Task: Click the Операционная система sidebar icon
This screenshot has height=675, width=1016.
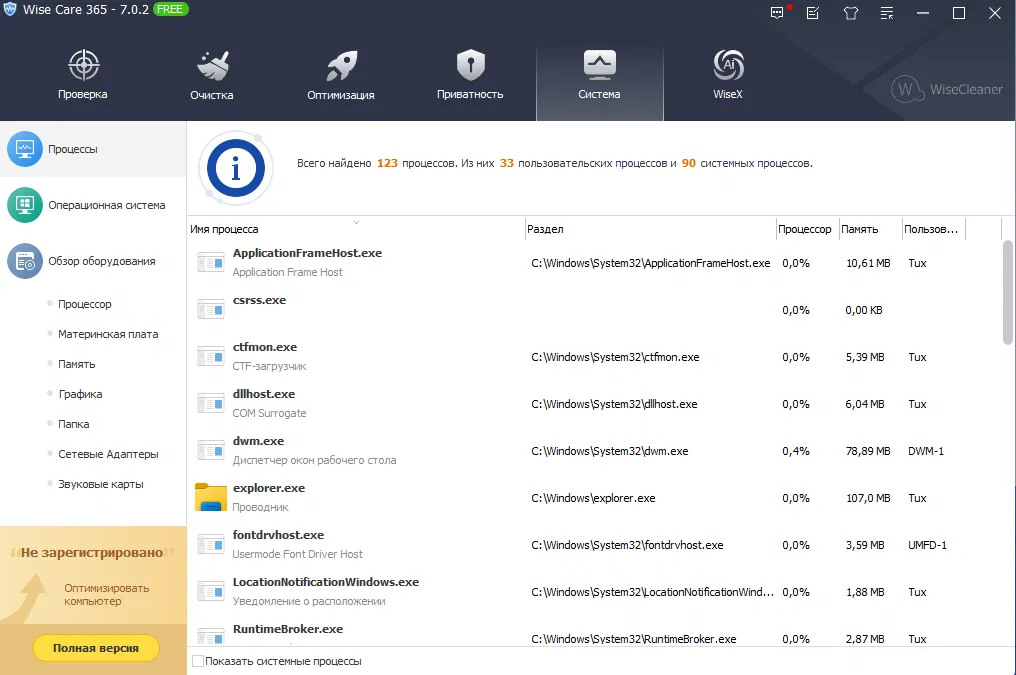Action: point(25,205)
